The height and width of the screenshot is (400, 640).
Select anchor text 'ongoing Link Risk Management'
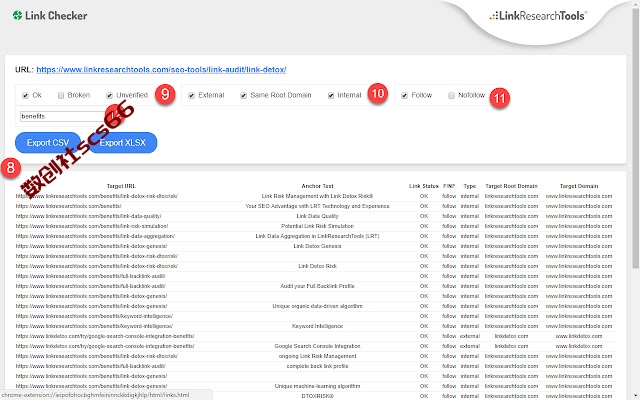pos(318,356)
